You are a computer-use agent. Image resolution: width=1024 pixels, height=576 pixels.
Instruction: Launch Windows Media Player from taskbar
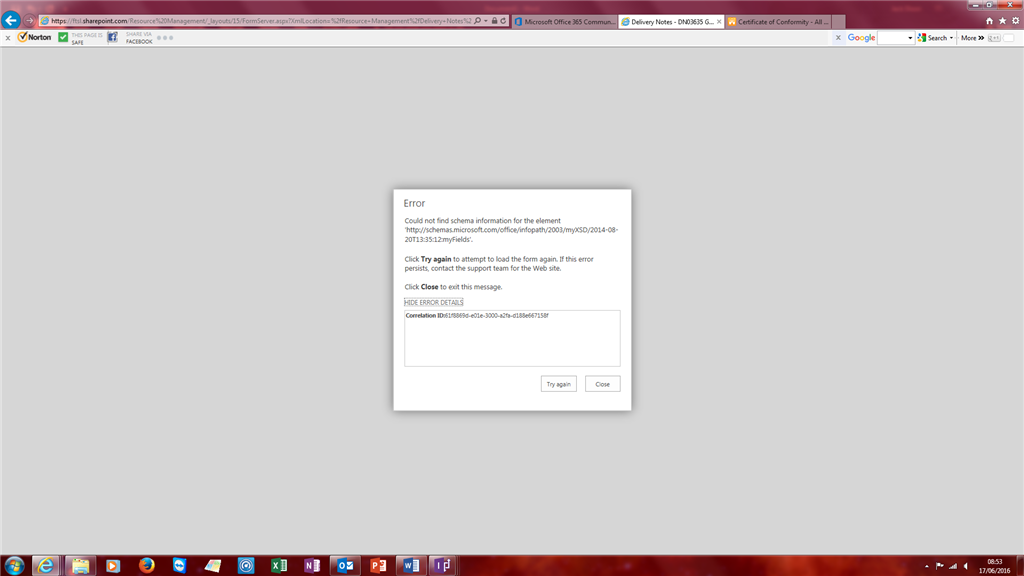(113, 566)
